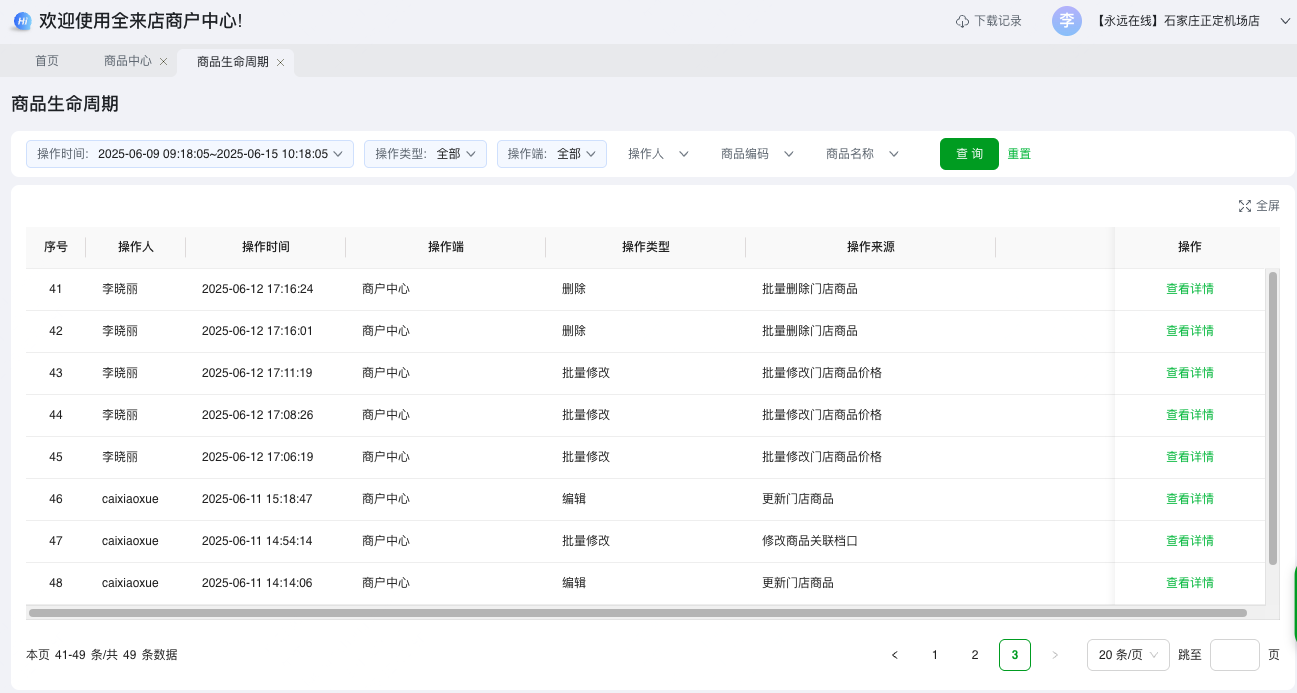
Task: Click the 重置 link
Action: pos(1019,154)
